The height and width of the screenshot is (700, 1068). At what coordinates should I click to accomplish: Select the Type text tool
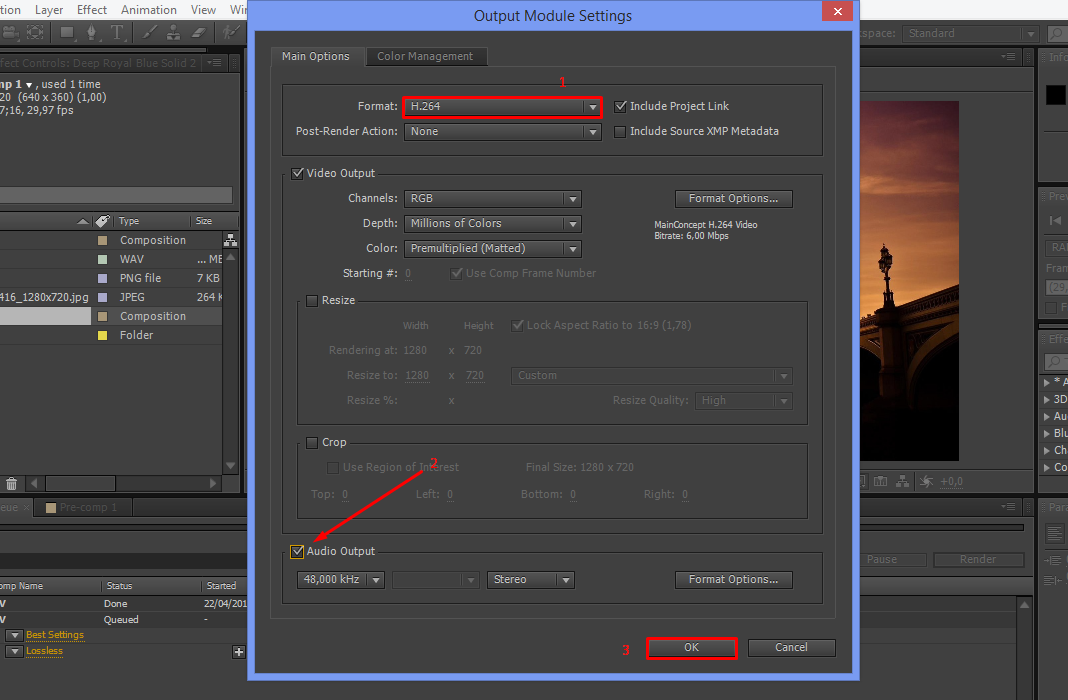point(117,32)
